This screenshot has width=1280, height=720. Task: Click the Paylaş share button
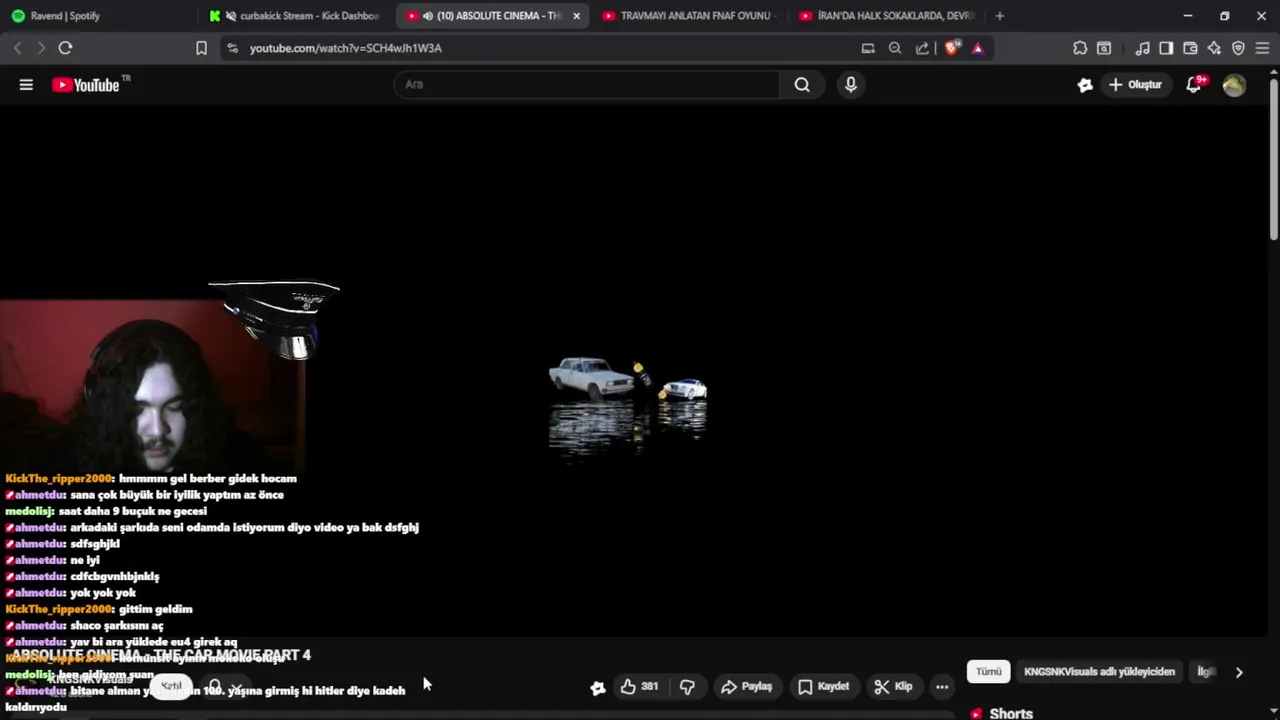click(747, 687)
